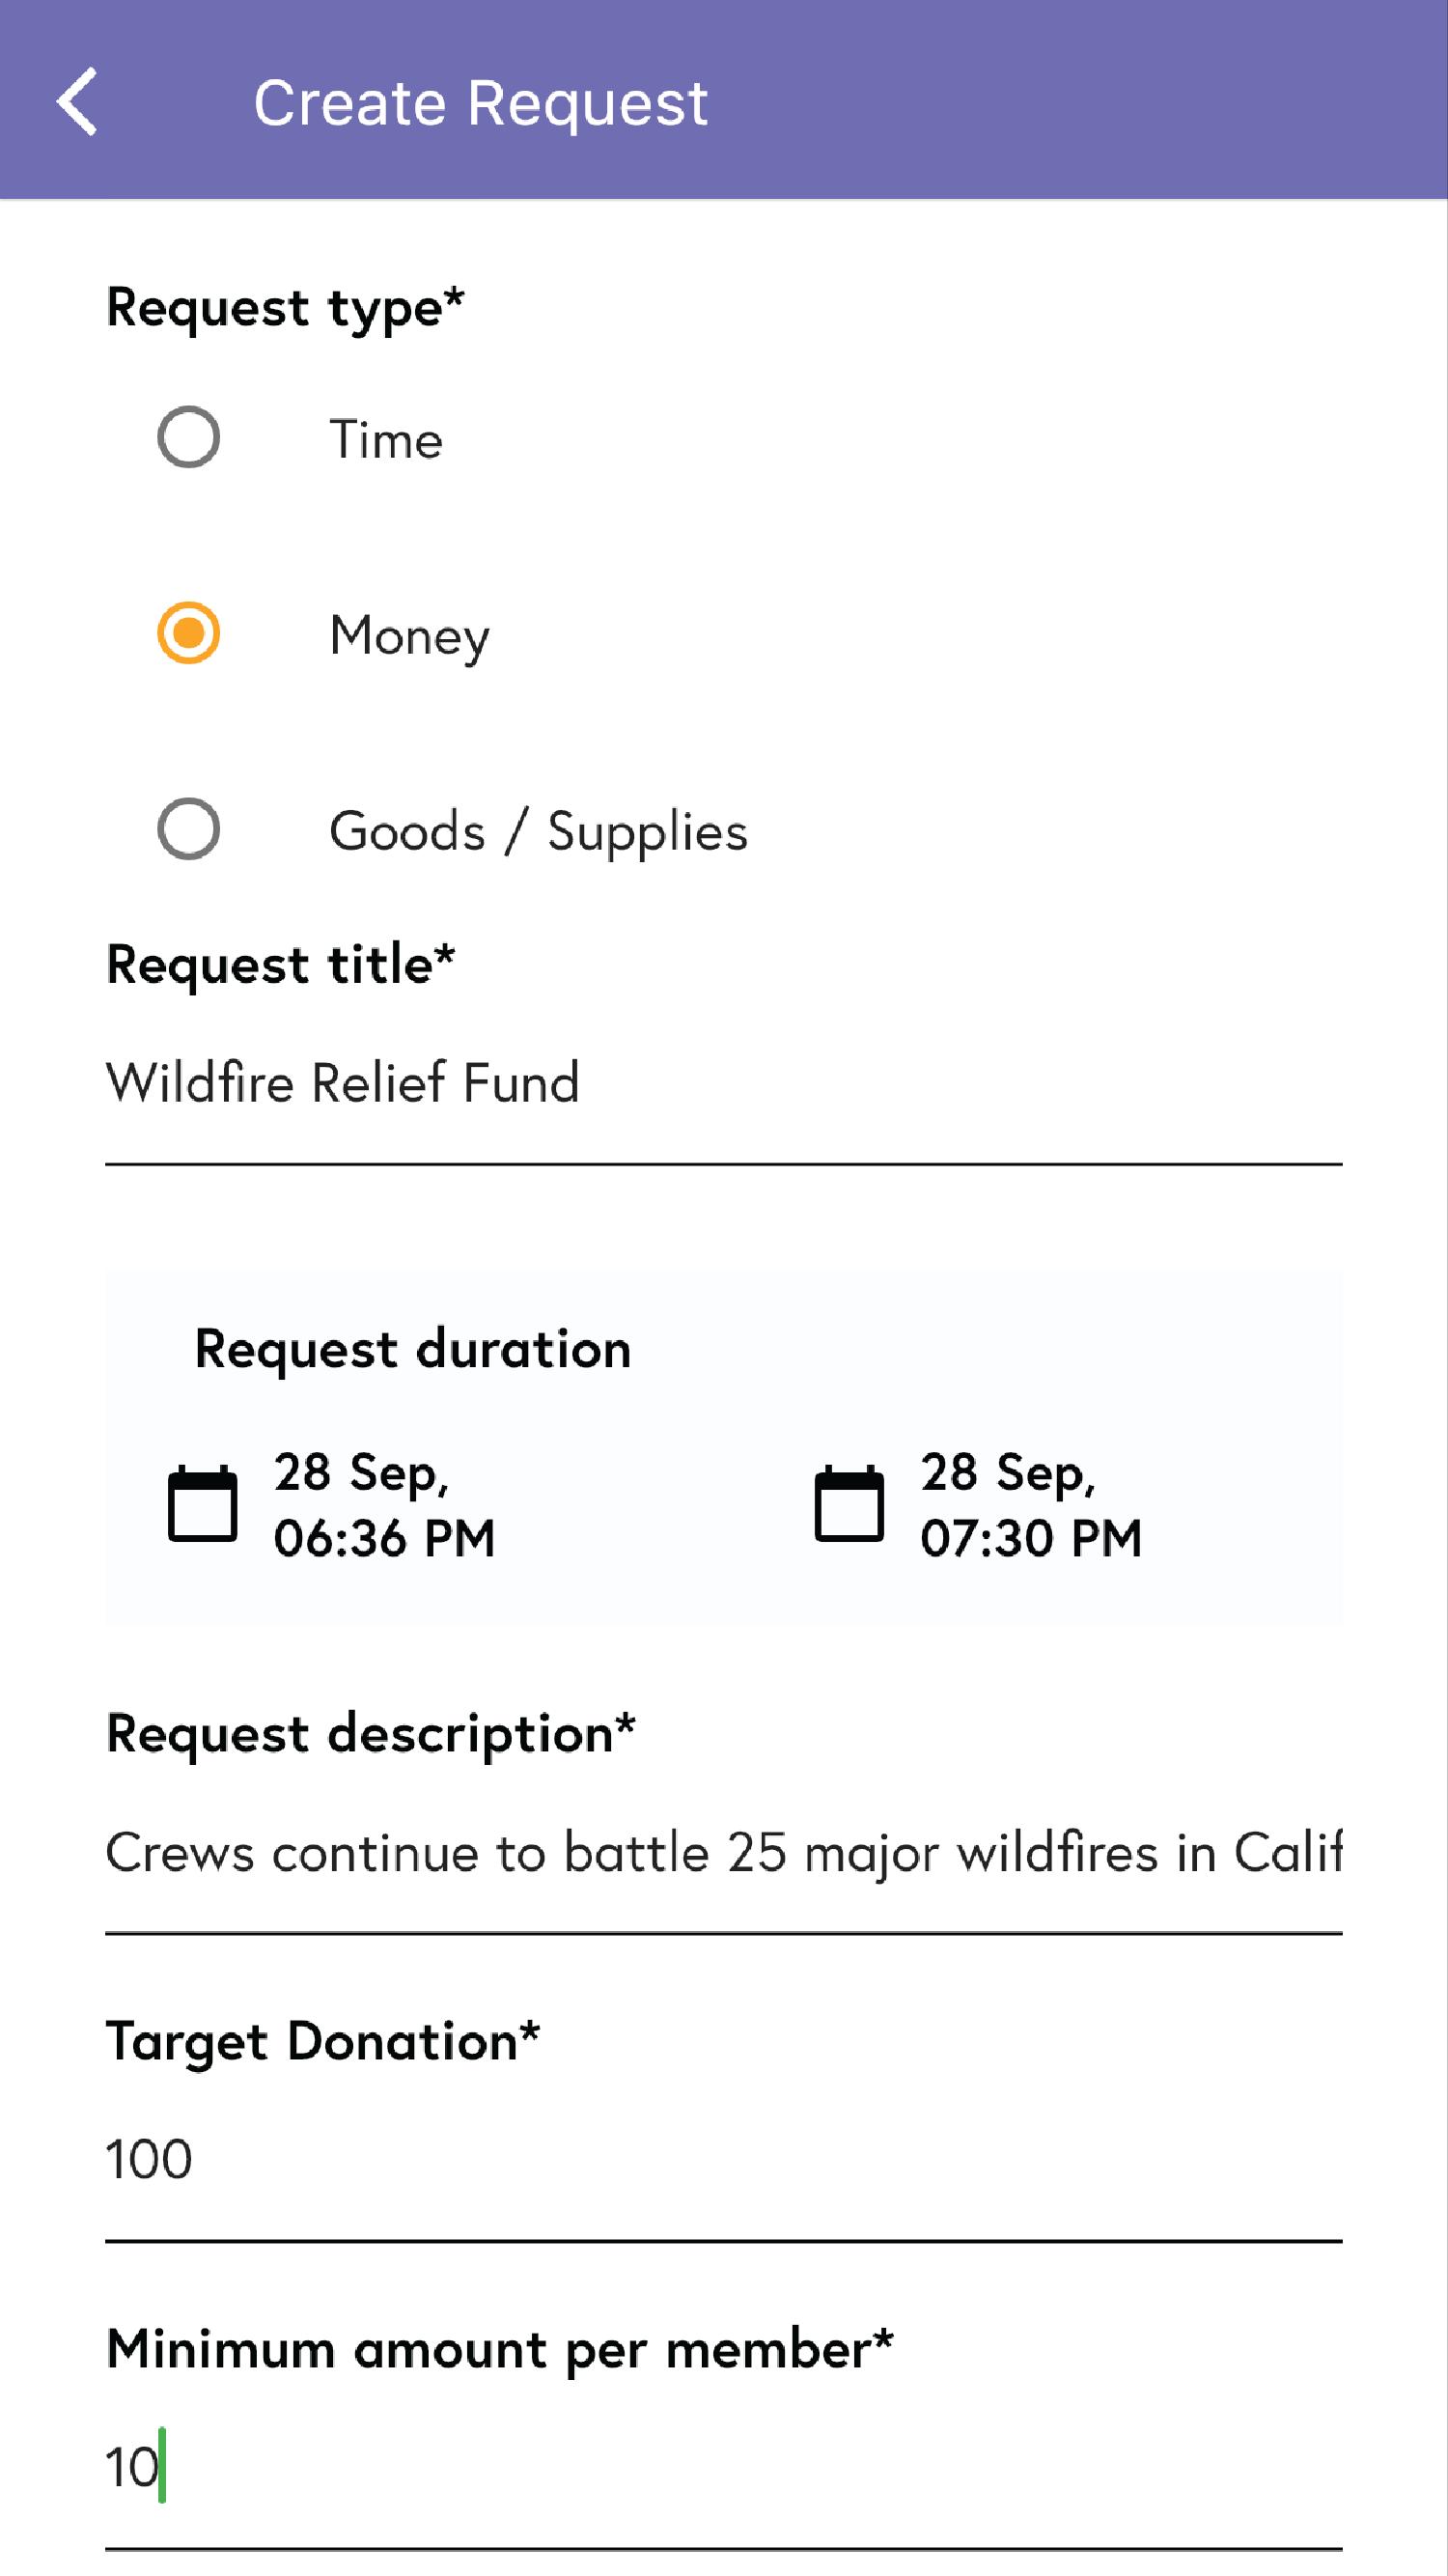Screen dimensions: 1448x2576
Task: Choose the Time request type label
Action: coord(386,439)
